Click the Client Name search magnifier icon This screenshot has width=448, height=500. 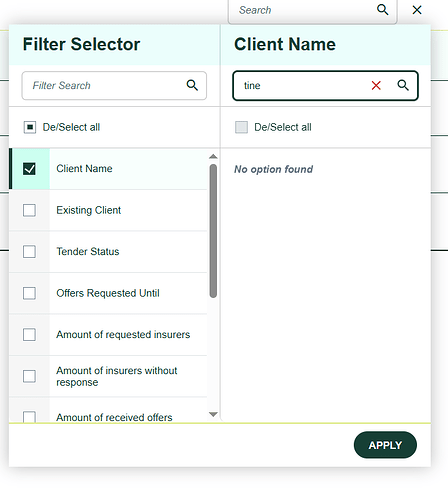point(403,85)
